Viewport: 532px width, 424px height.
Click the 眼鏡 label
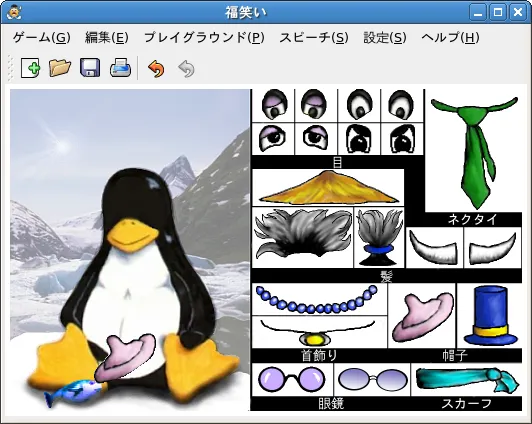pyautogui.click(x=331, y=404)
